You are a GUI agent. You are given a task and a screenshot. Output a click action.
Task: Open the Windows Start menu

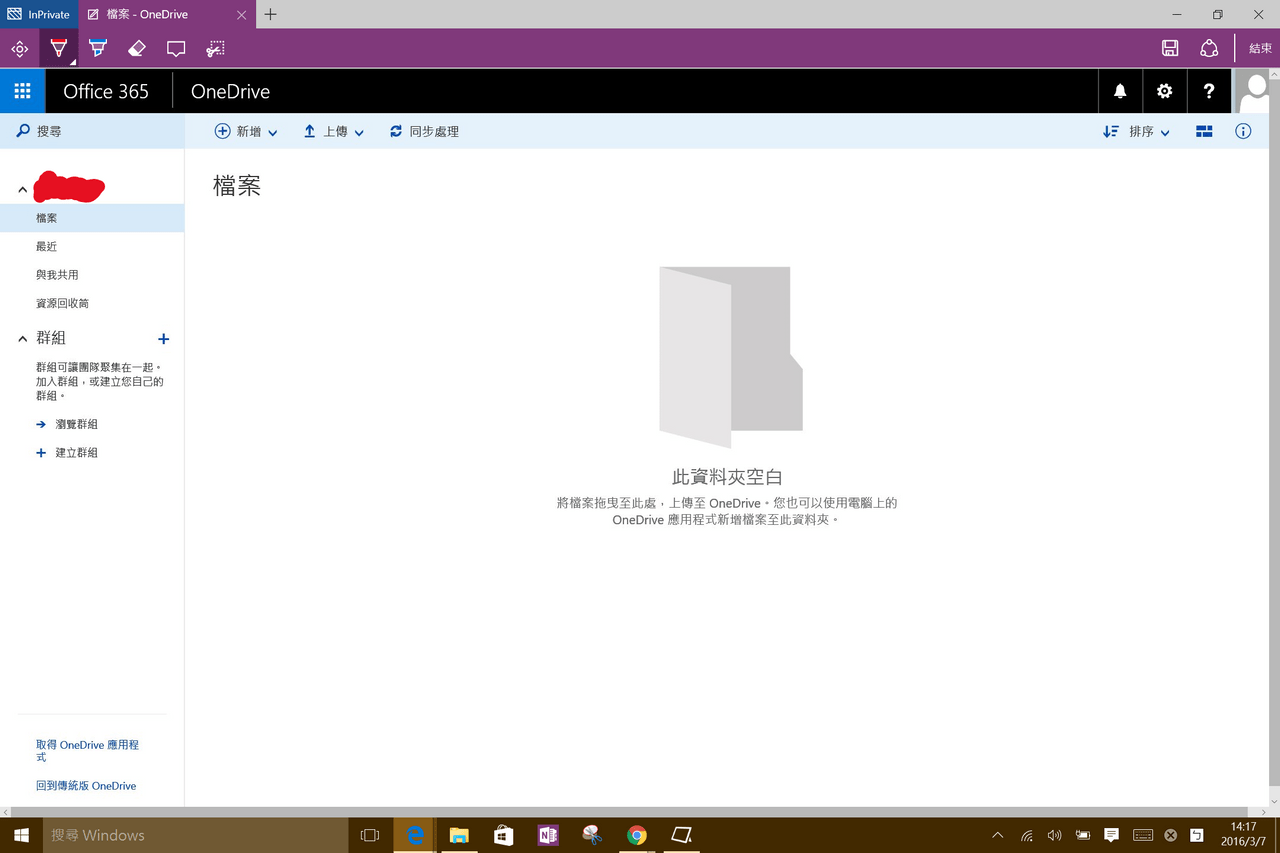(21, 835)
